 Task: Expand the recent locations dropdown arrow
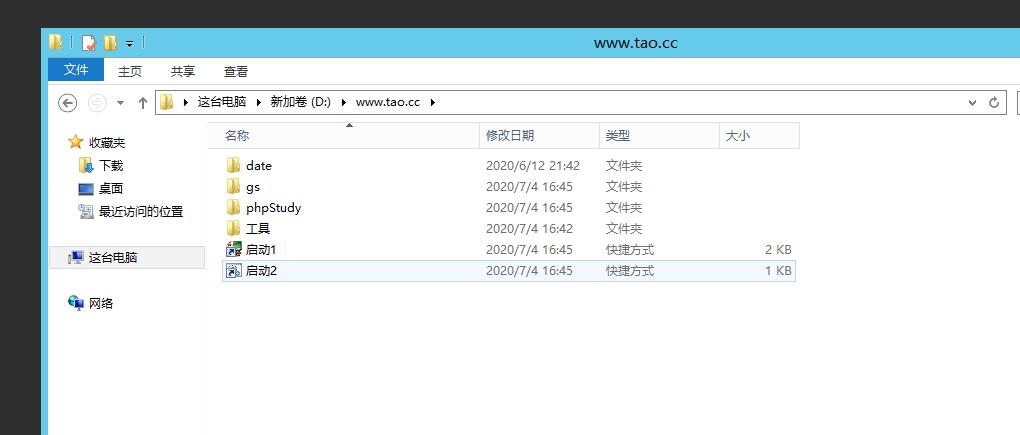click(x=121, y=102)
